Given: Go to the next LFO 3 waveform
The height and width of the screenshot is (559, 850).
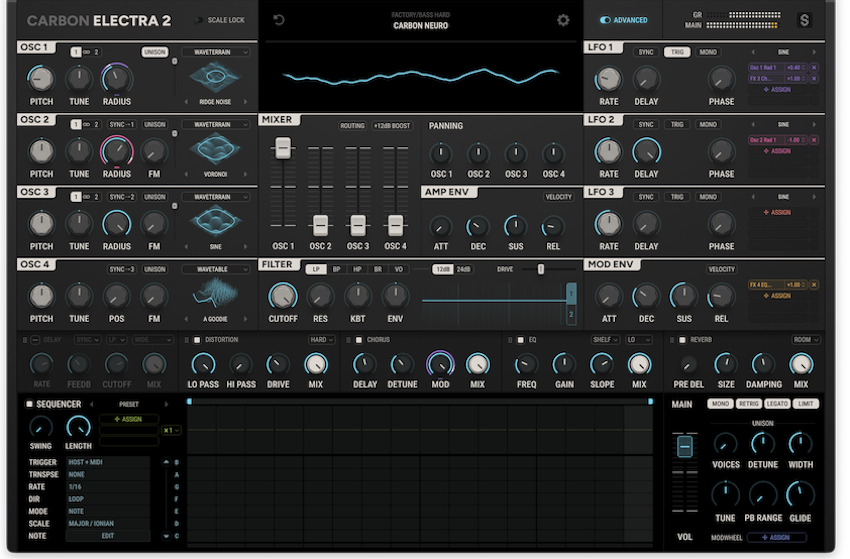Looking at the screenshot, I should pos(814,197).
